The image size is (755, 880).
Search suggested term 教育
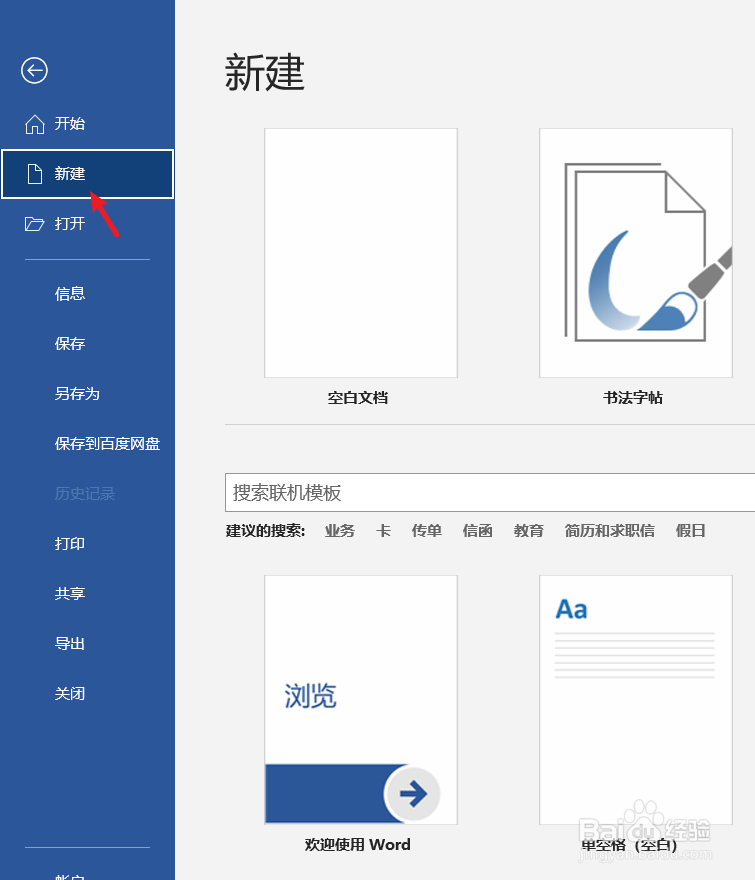[529, 531]
